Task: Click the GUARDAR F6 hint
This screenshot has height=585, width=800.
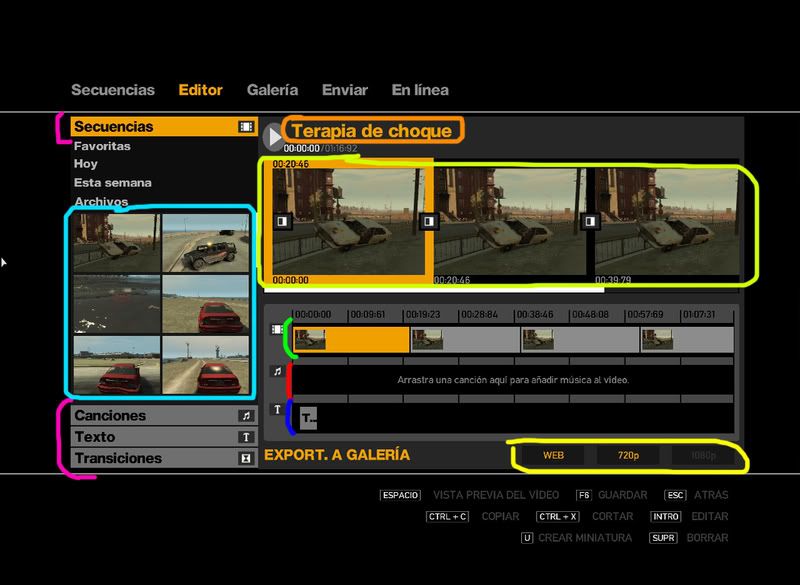Action: pos(612,495)
